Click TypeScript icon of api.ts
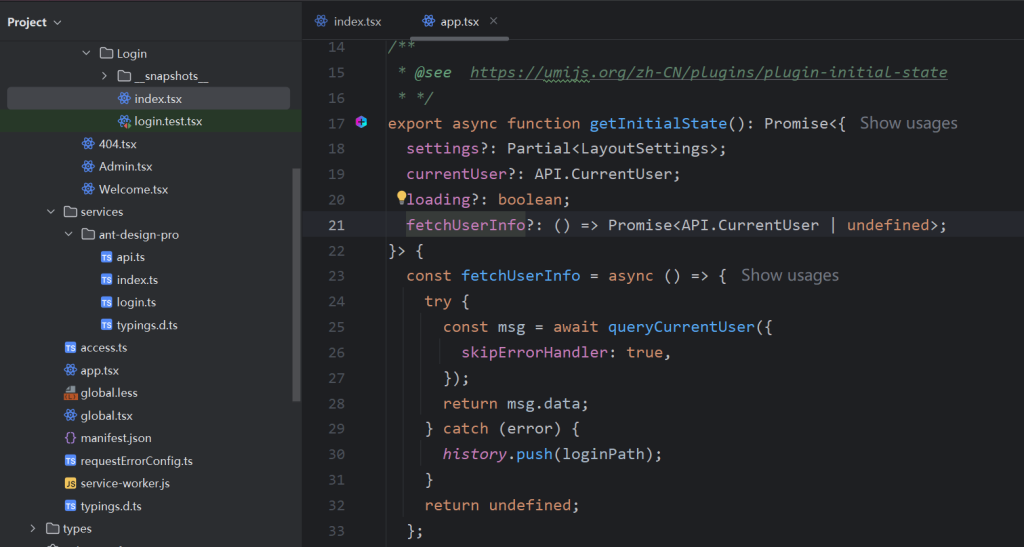The width and height of the screenshot is (1024, 547). 106,257
